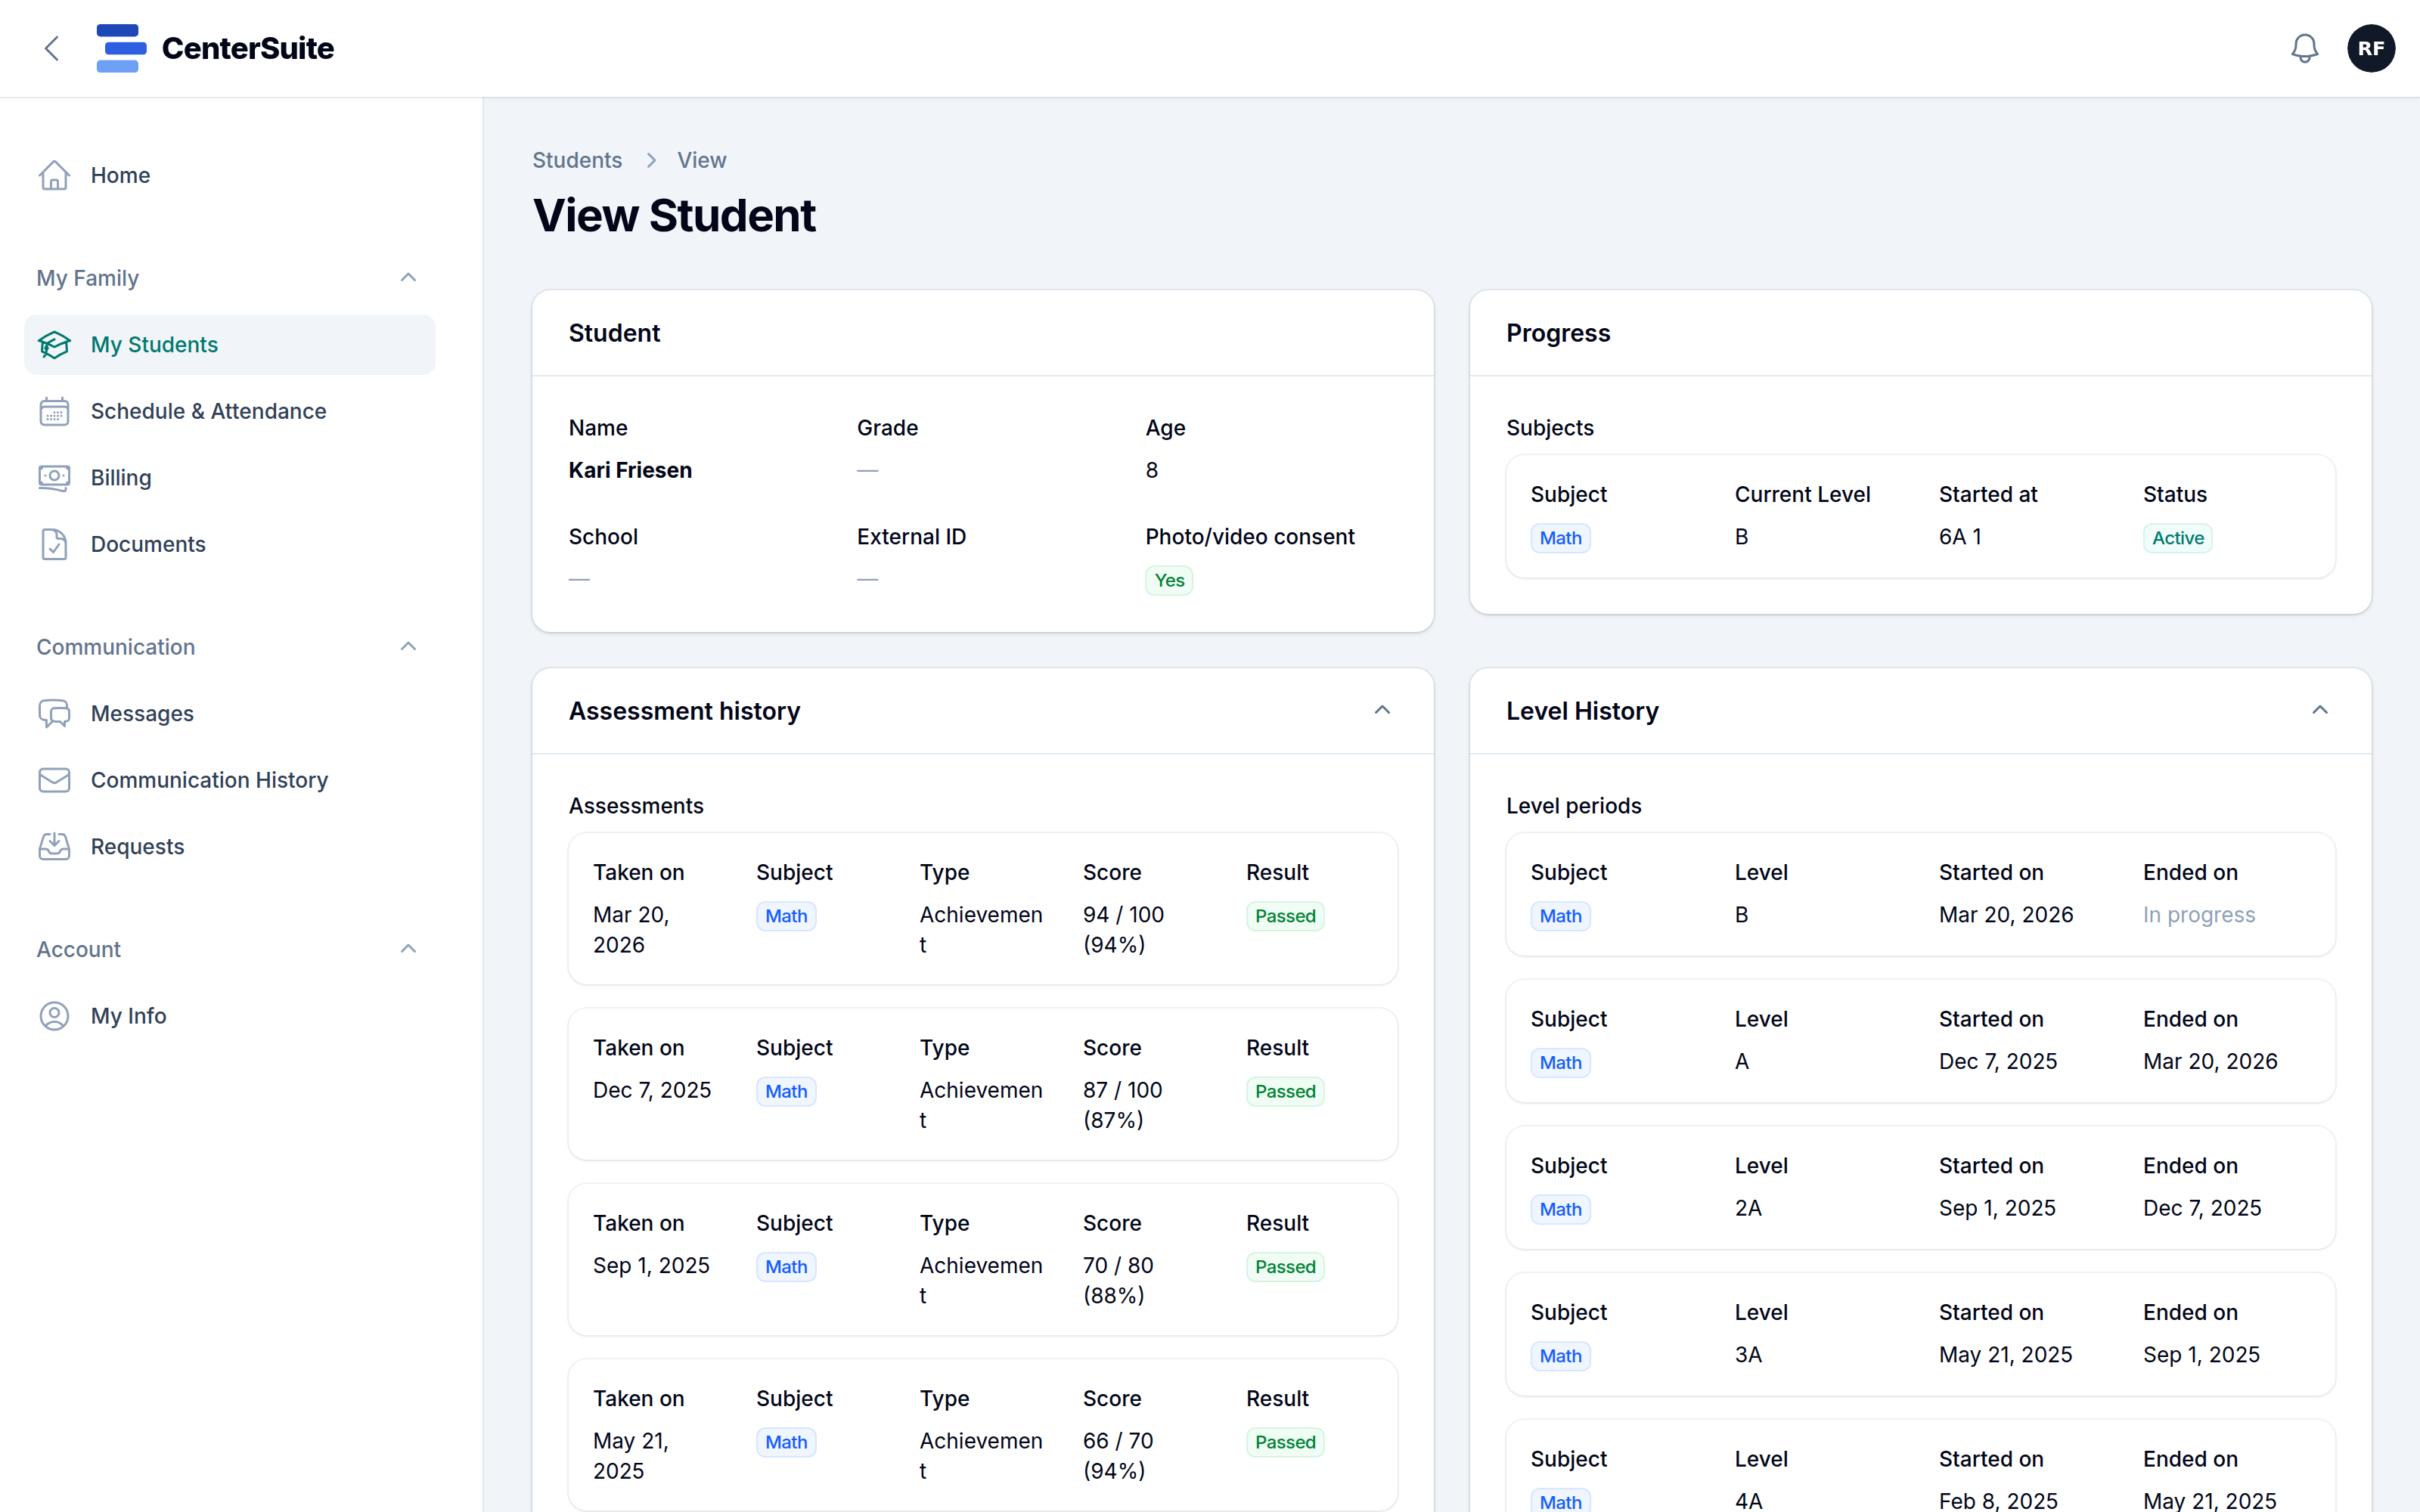
Task: Click the CenterSuite brand name
Action: pos(248,48)
